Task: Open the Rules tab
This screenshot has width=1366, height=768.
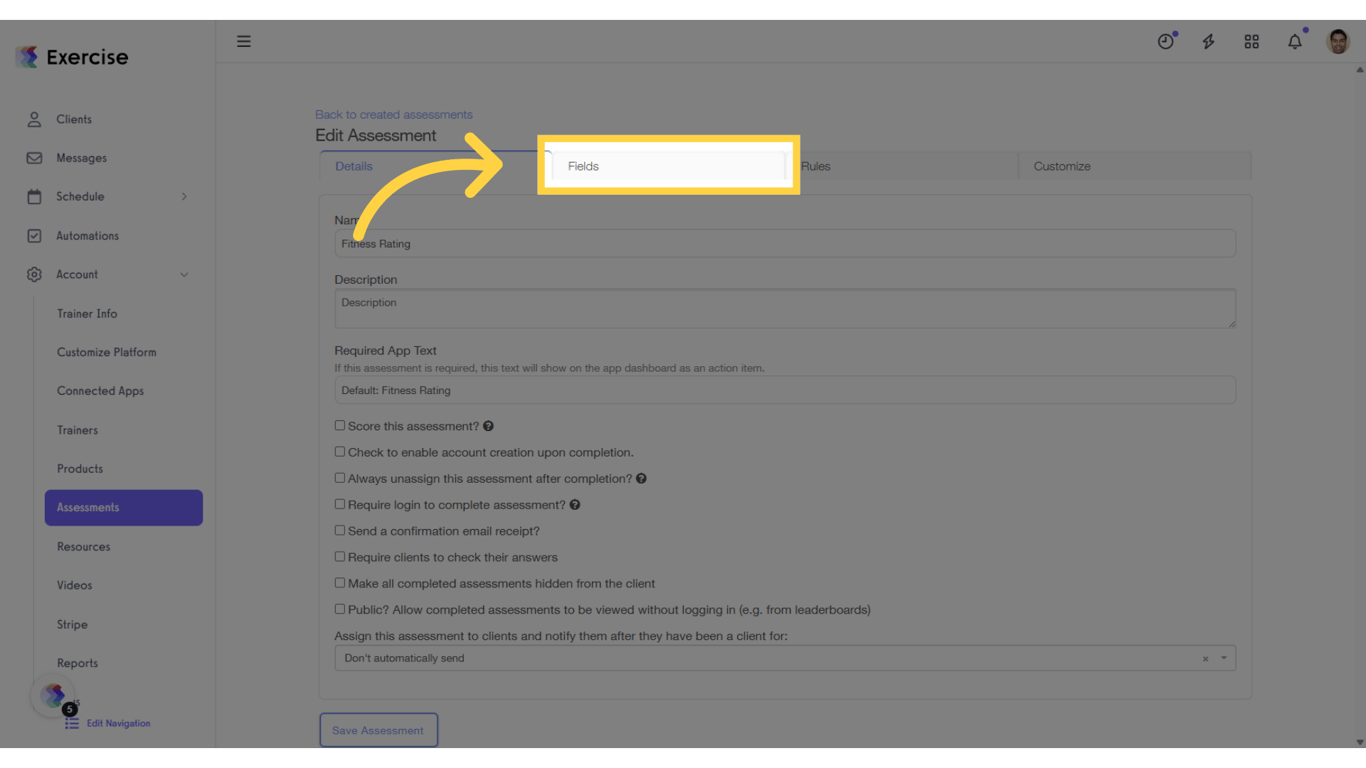Action: coord(815,165)
